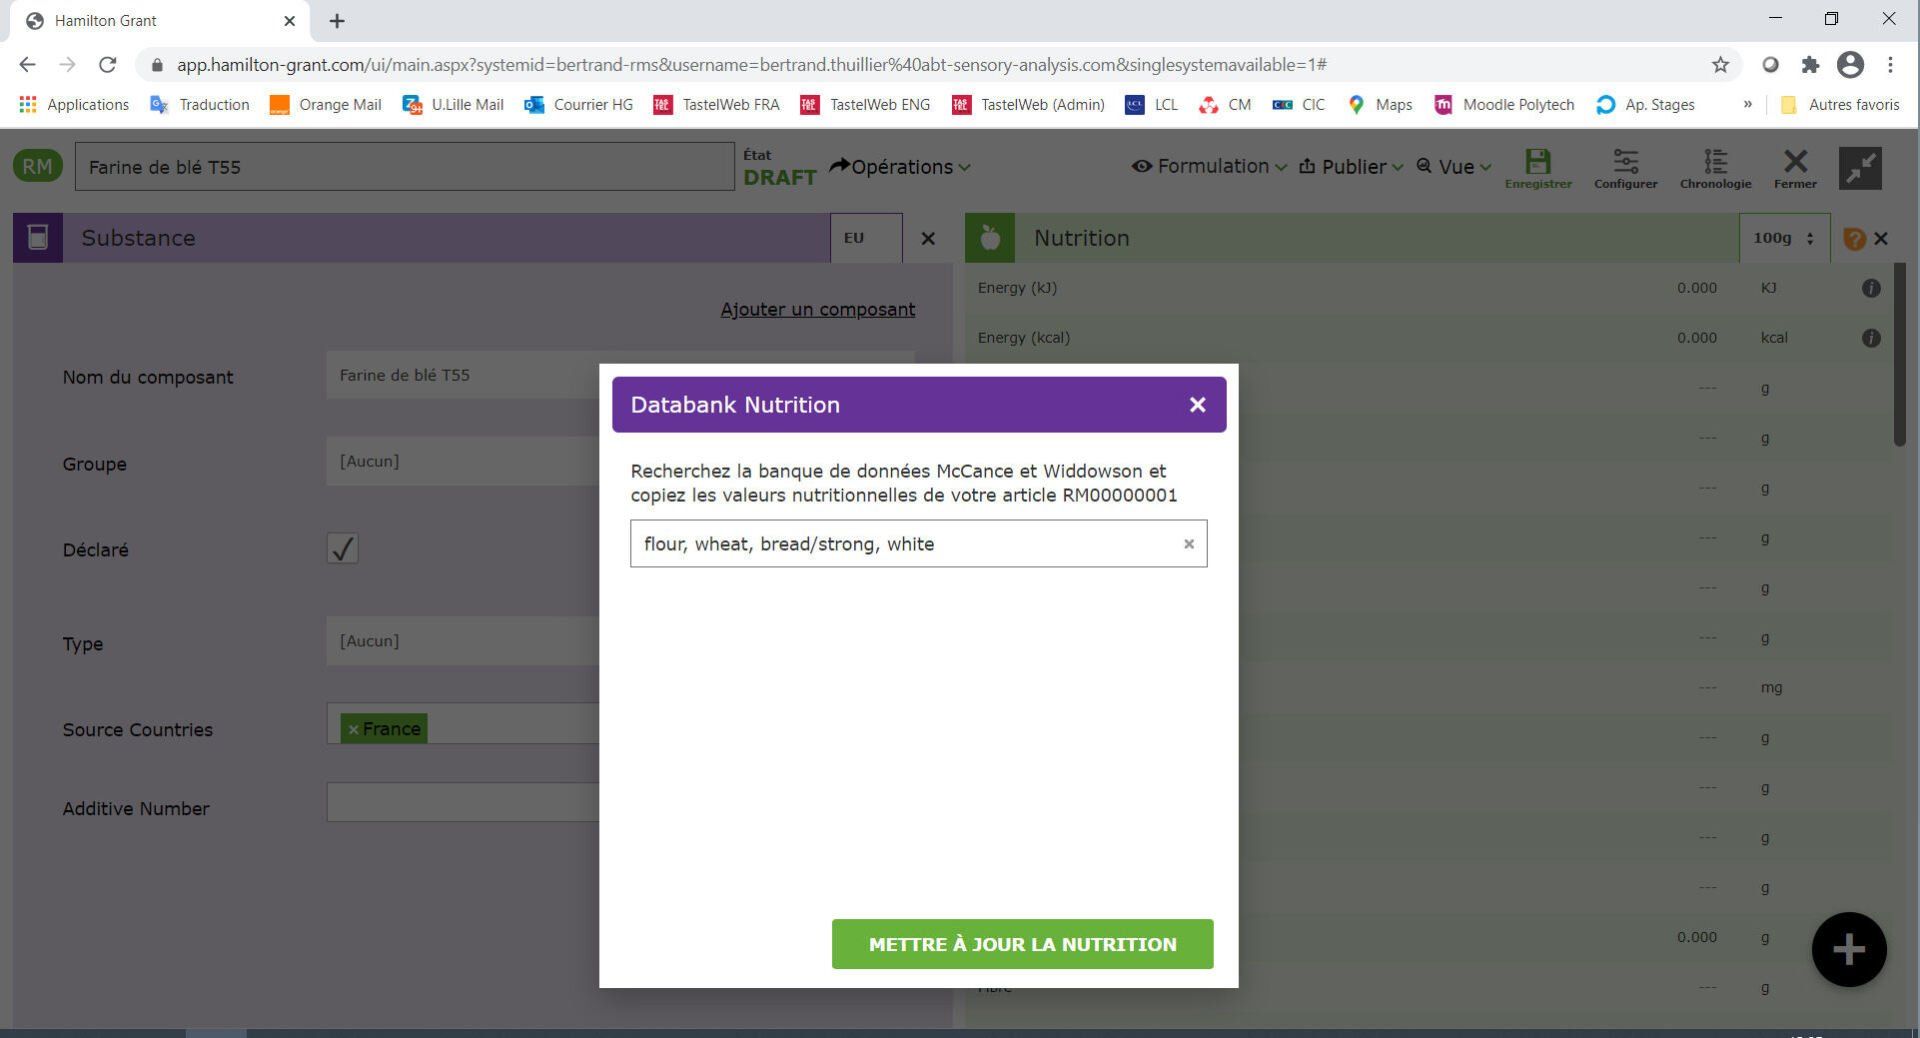The width and height of the screenshot is (1920, 1038).
Task: Open the Maps bookmark in the bookmarks bar
Action: (x=1380, y=104)
